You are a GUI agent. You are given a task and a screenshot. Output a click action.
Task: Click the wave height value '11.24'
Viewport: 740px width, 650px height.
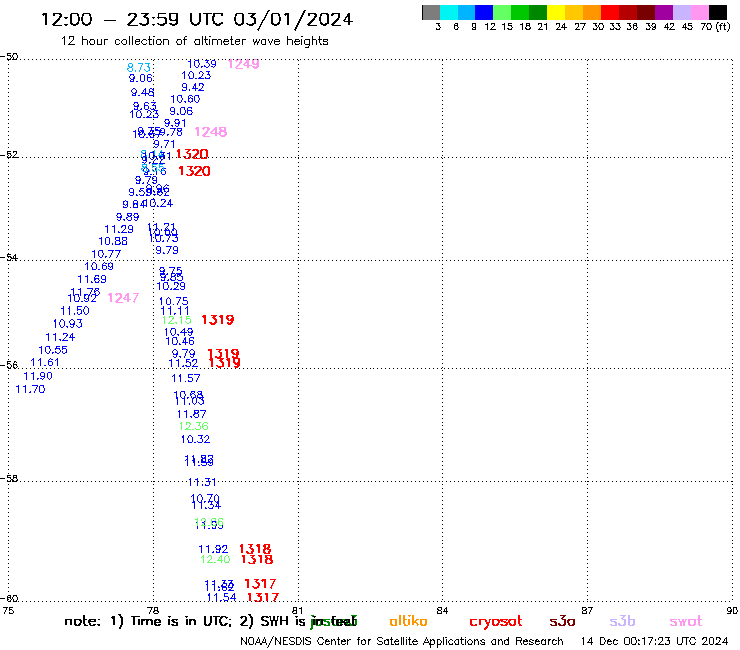click(x=60, y=338)
